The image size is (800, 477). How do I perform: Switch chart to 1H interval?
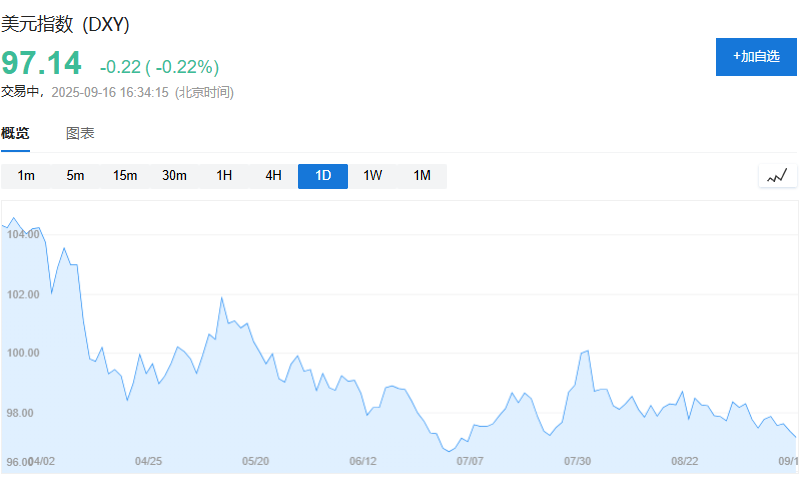(x=224, y=176)
